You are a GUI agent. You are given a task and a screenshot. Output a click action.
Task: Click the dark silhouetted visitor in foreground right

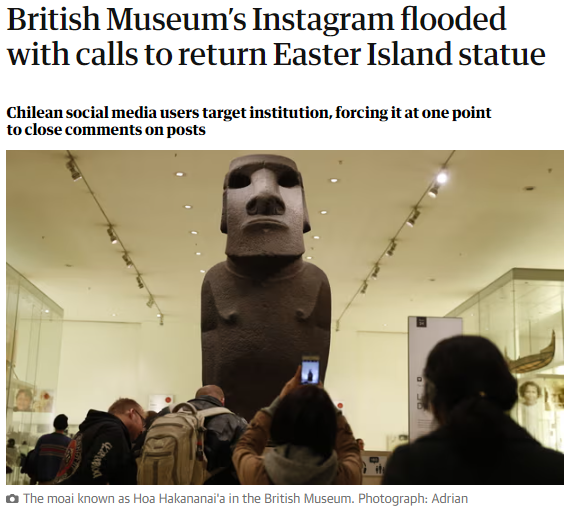(x=475, y=411)
